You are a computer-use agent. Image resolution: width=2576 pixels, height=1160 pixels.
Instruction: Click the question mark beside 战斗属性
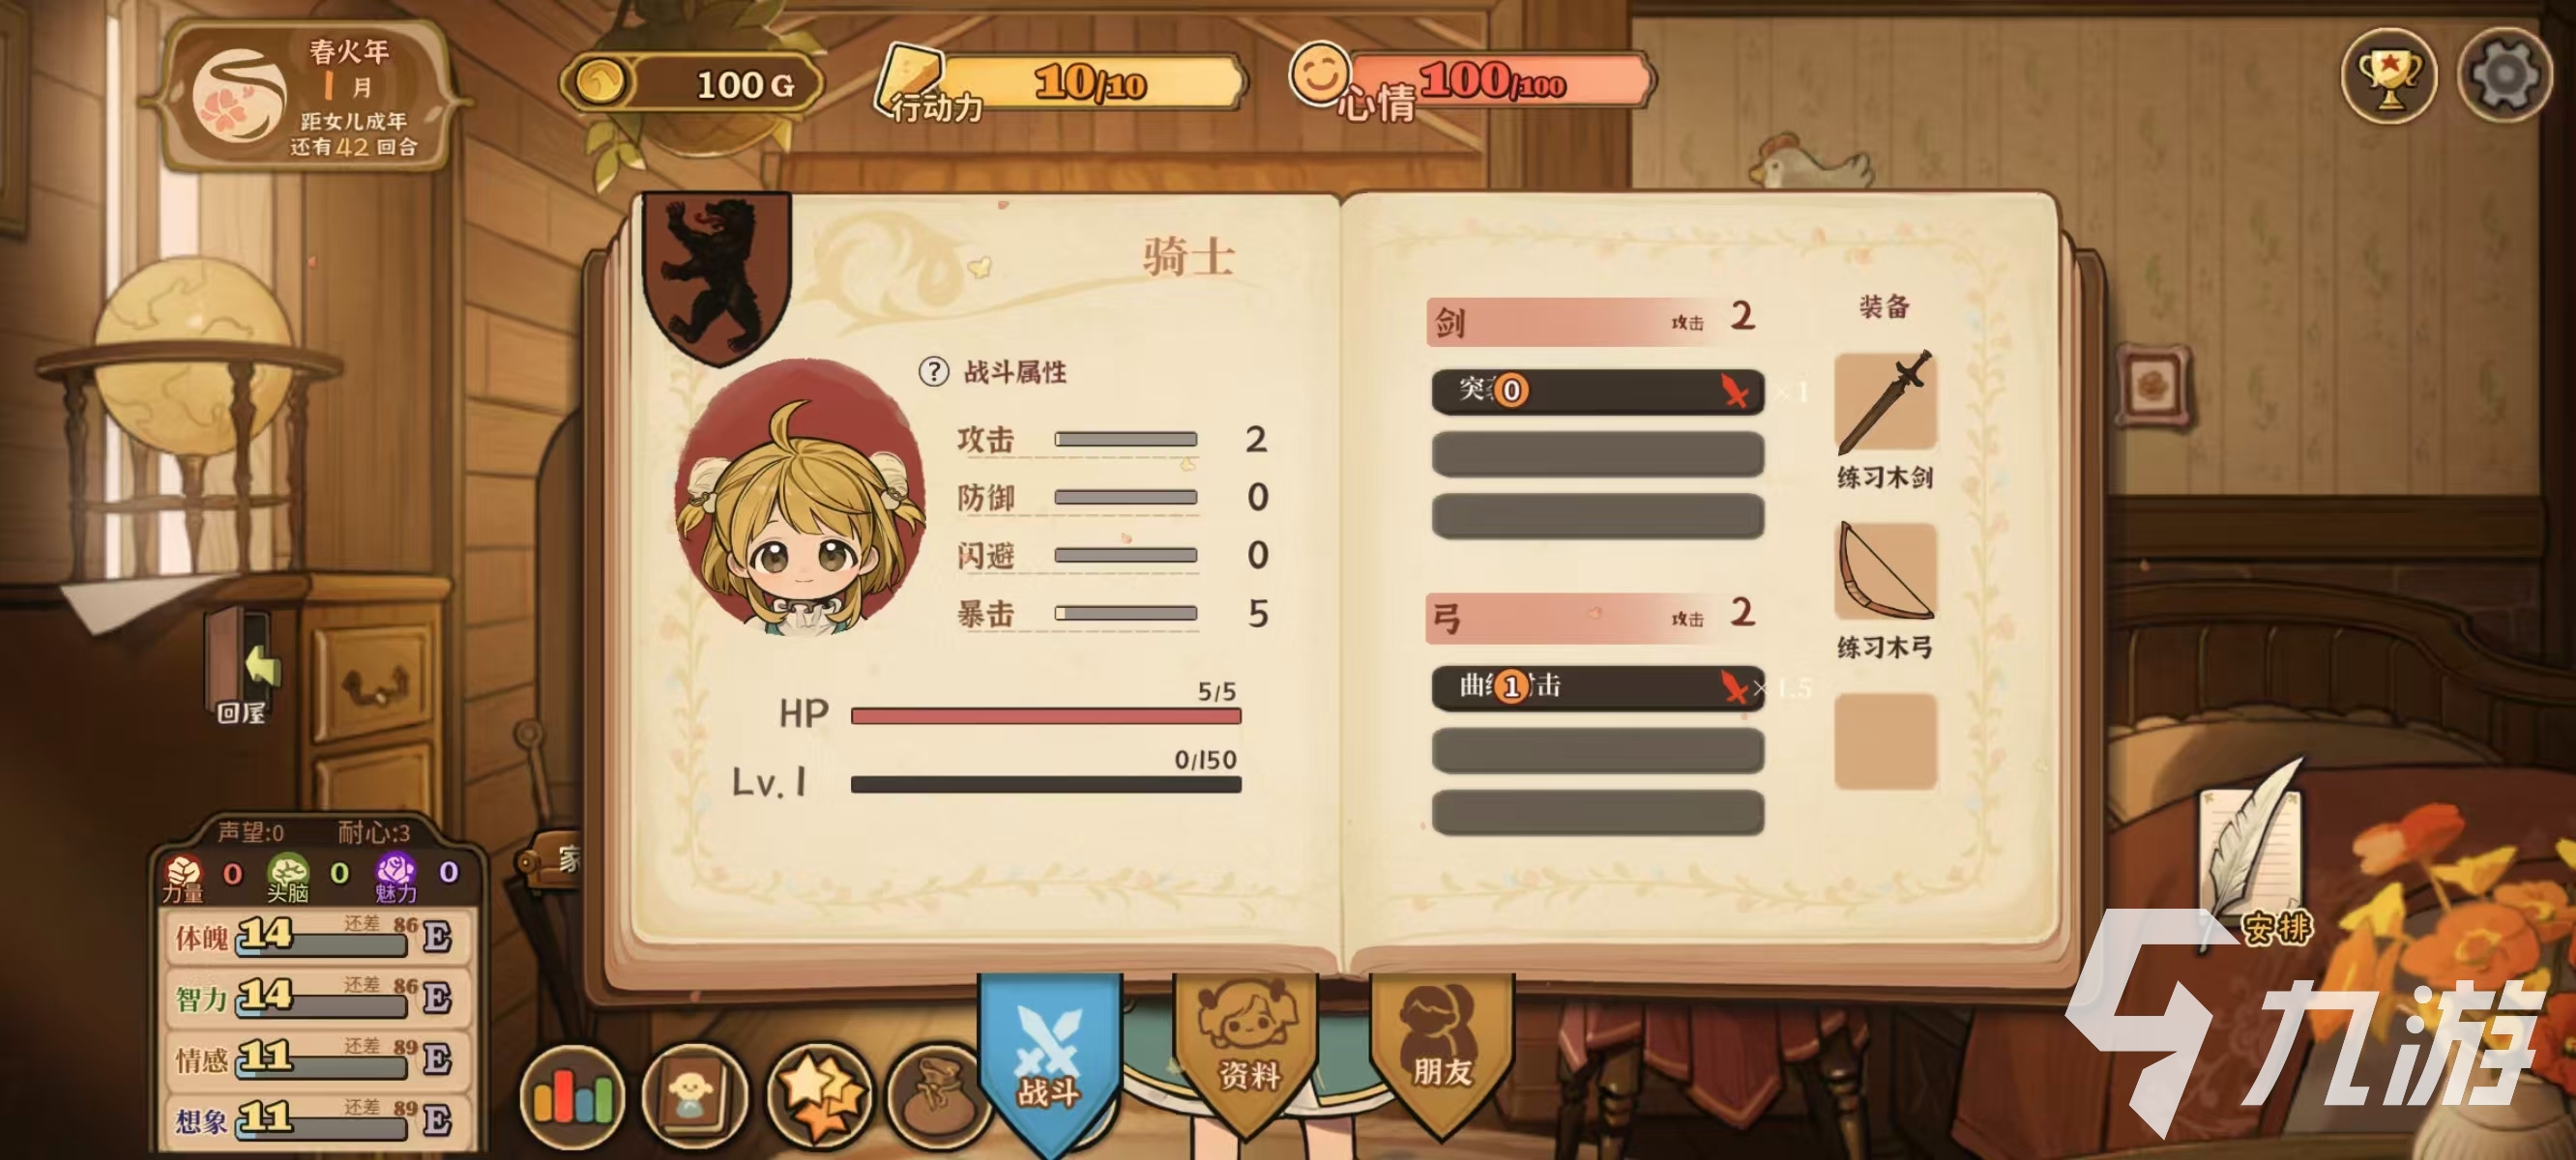coord(933,372)
